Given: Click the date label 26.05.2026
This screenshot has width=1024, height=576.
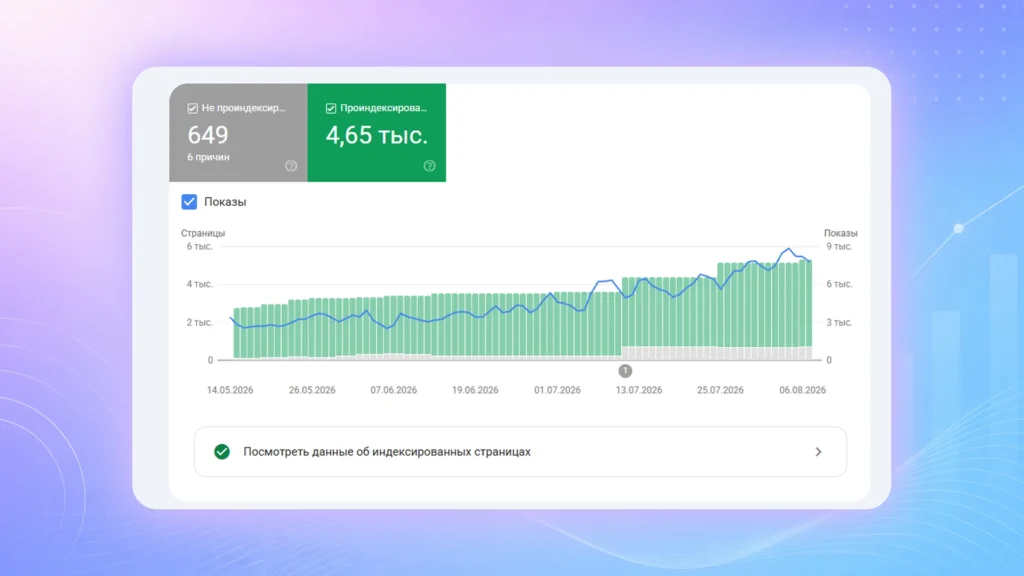Looking at the screenshot, I should pyautogui.click(x=312, y=390).
